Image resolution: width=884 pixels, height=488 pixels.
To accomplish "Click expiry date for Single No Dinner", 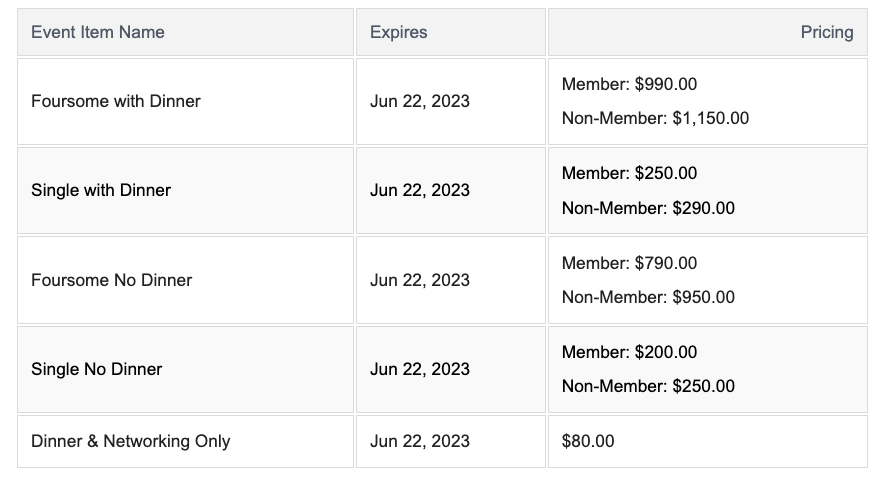I will (419, 369).
